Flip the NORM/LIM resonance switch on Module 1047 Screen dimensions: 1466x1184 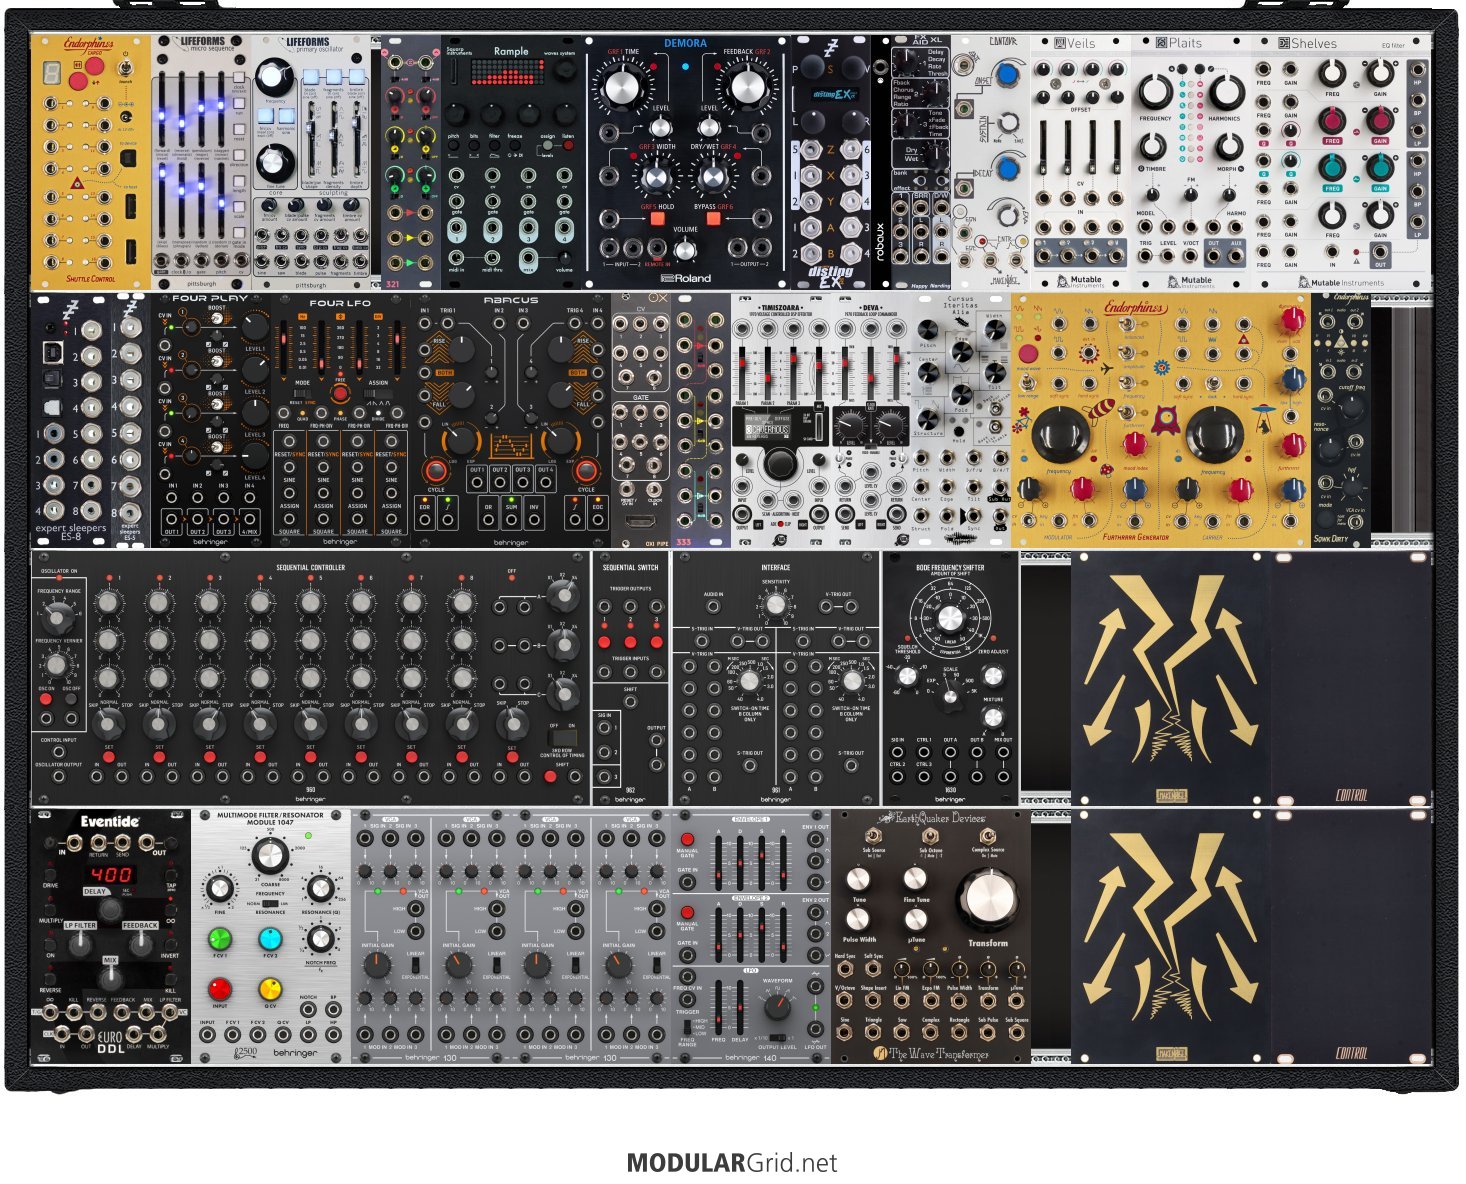point(269,903)
